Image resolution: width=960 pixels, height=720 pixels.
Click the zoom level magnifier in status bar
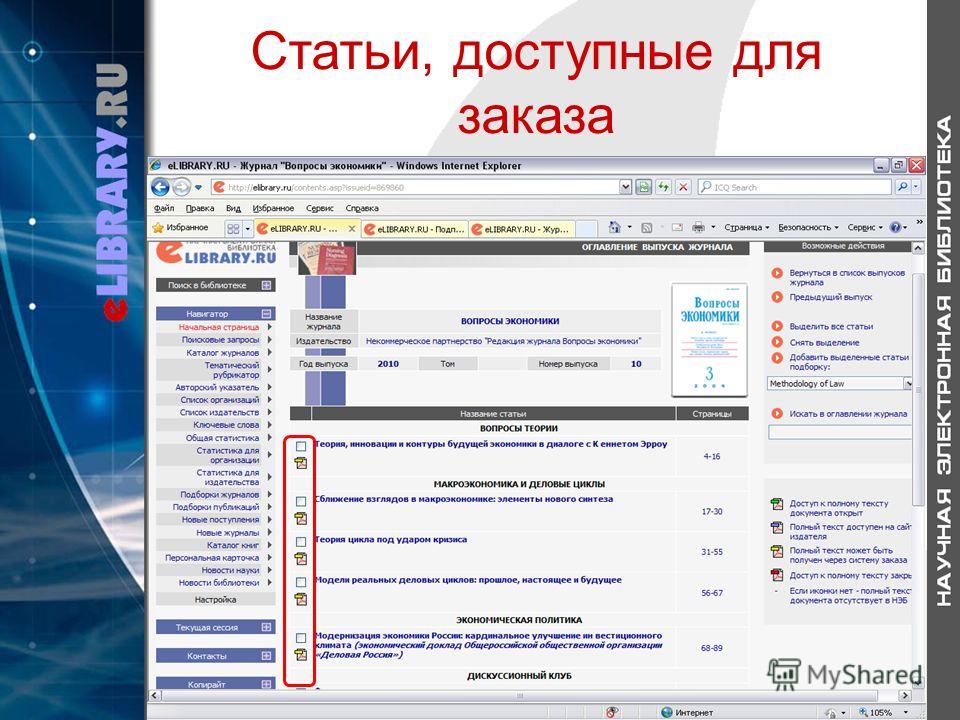(x=863, y=712)
